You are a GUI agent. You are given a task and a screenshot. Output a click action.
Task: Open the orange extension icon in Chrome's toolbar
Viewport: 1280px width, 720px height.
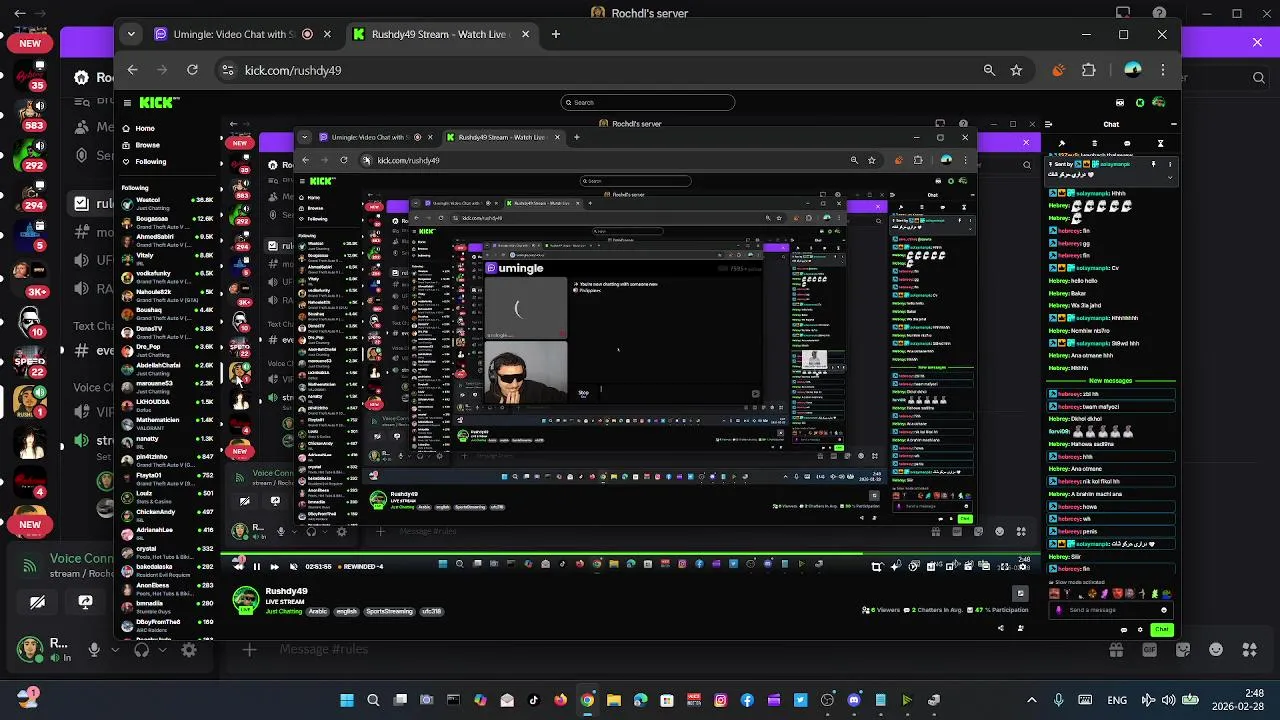tap(1058, 70)
